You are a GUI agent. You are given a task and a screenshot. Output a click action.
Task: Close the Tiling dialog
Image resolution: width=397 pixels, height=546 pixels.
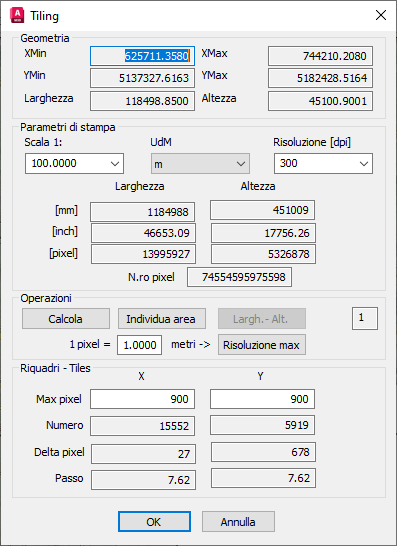pyautogui.click(x=381, y=15)
